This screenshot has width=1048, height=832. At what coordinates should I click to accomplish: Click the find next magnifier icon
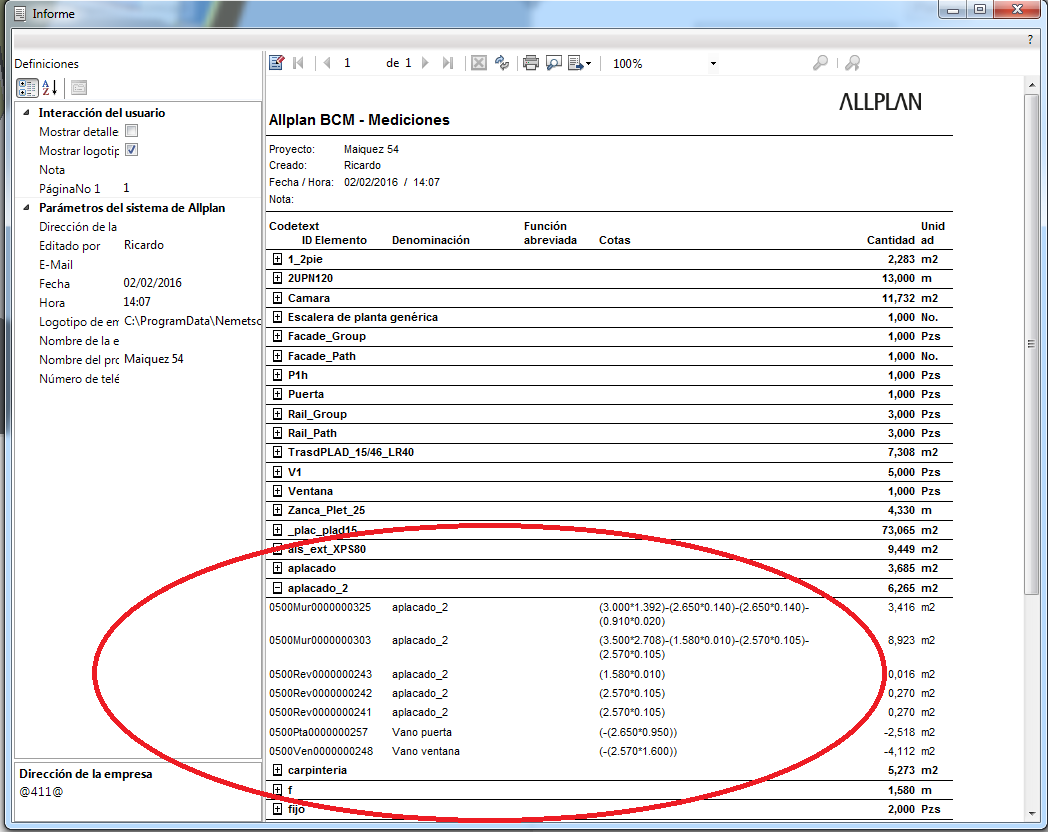pos(852,63)
